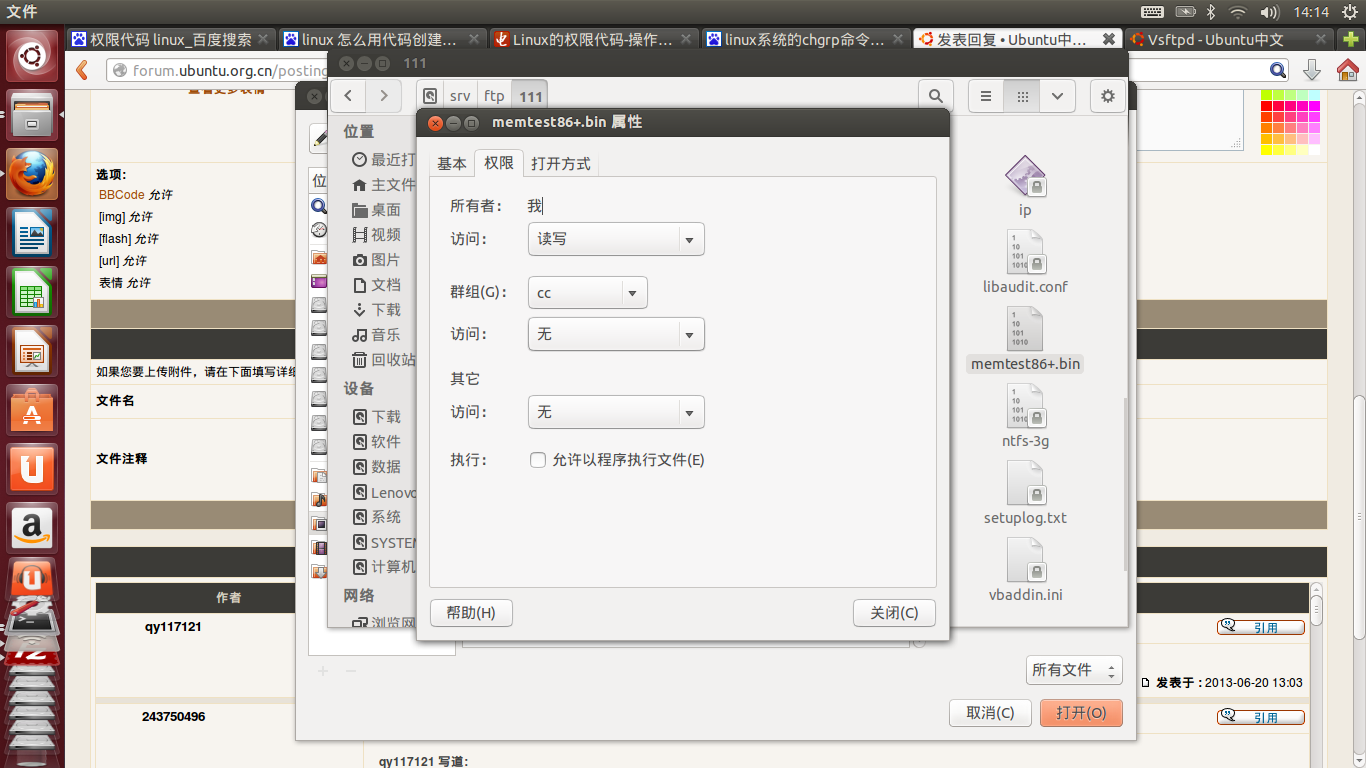Image resolution: width=1366 pixels, height=768 pixels.
Task: Click 引用 quote button for qy117121 post
Action: pos(1261,627)
